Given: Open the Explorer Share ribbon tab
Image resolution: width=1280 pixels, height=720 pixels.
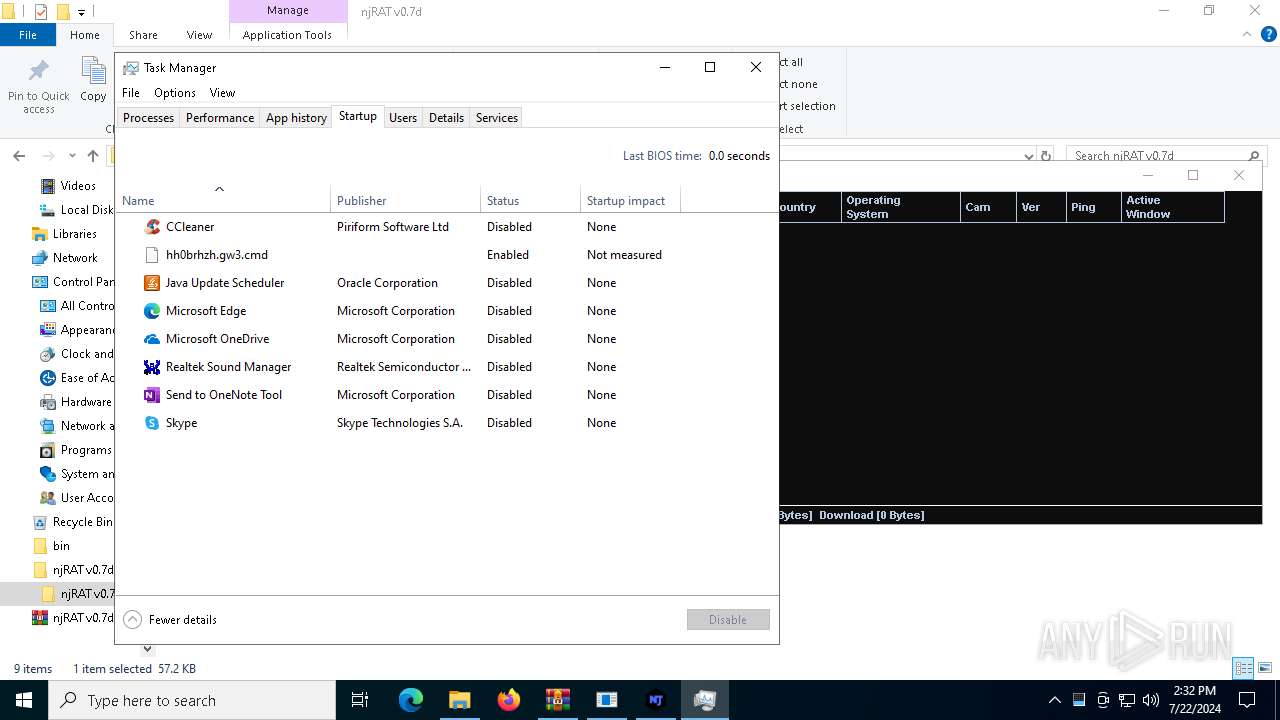Looking at the screenshot, I should click(x=143, y=34).
